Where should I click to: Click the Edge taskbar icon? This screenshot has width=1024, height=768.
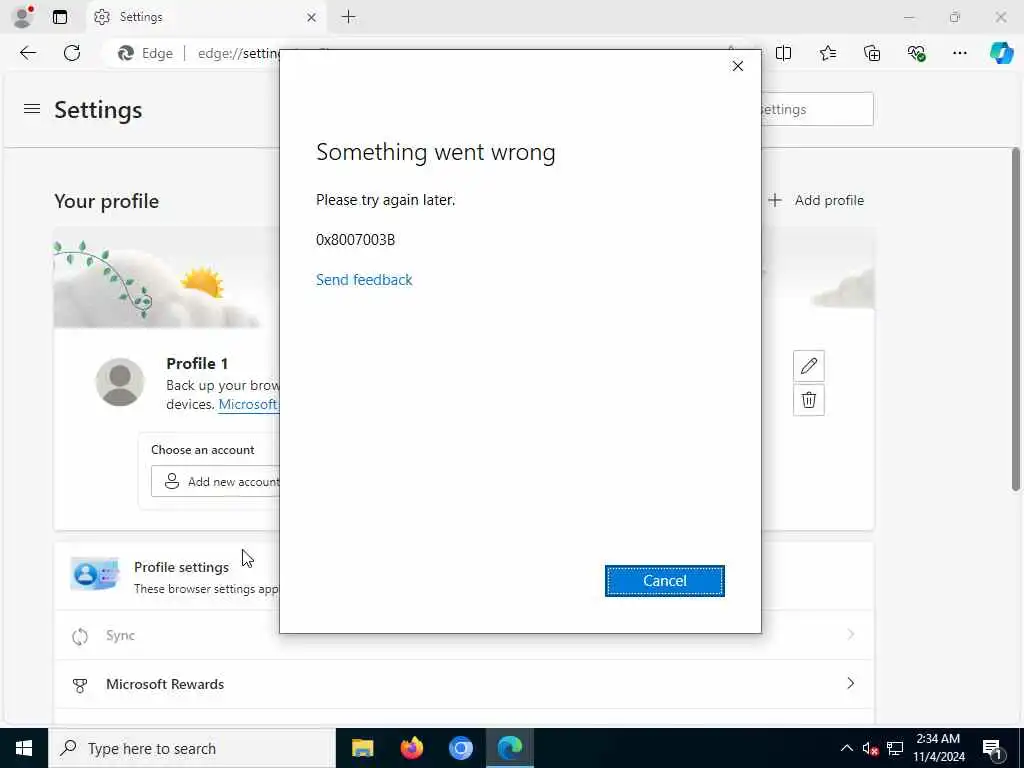pyautogui.click(x=509, y=748)
